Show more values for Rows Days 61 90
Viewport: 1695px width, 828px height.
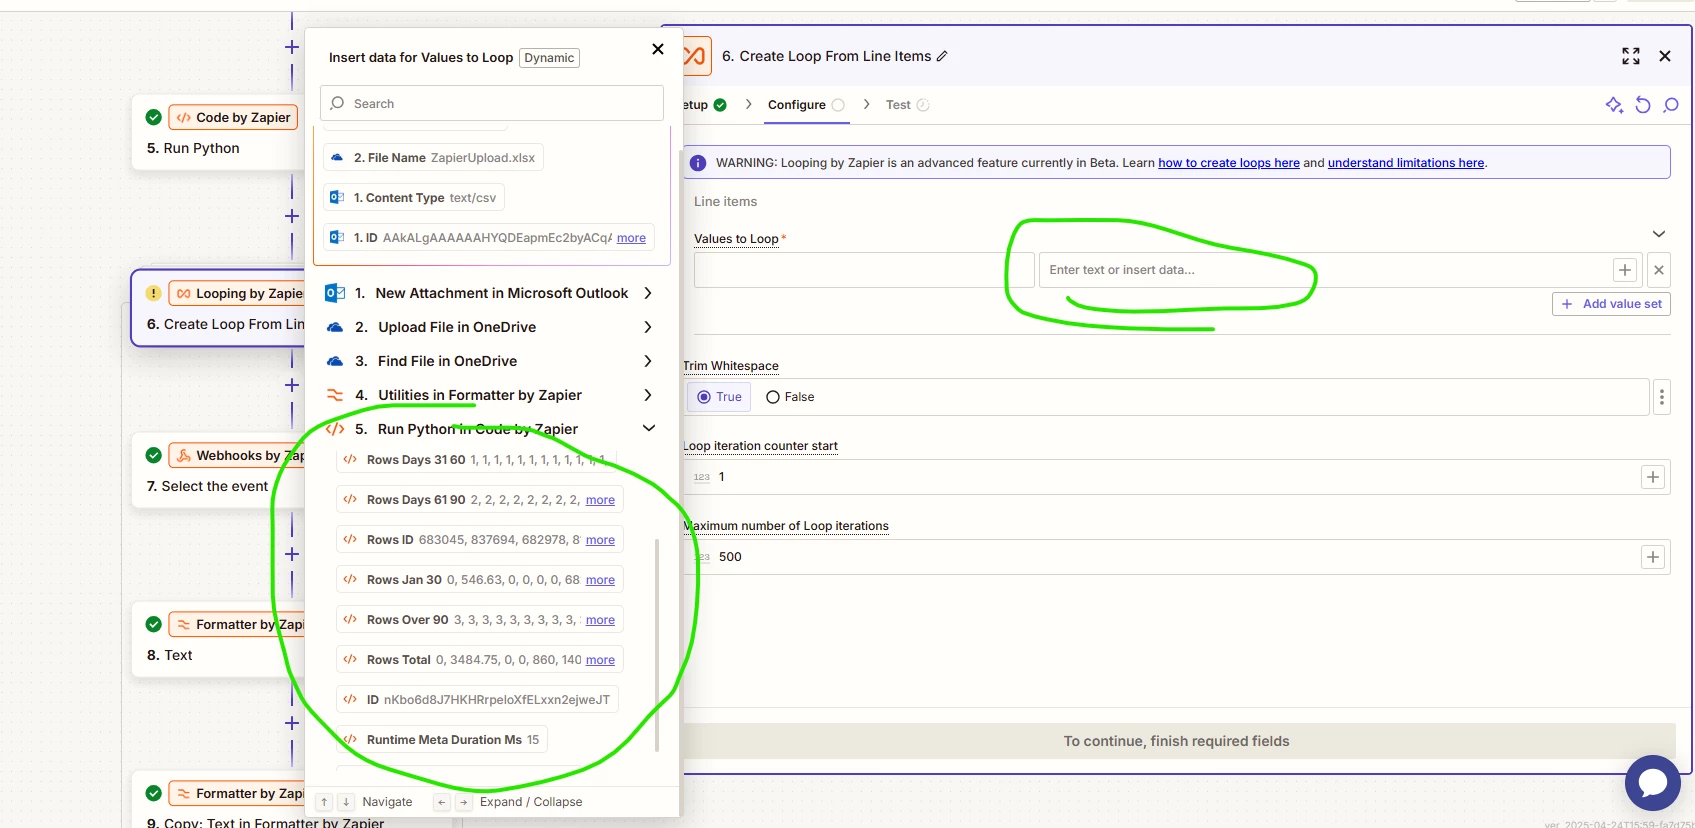[x=600, y=500]
